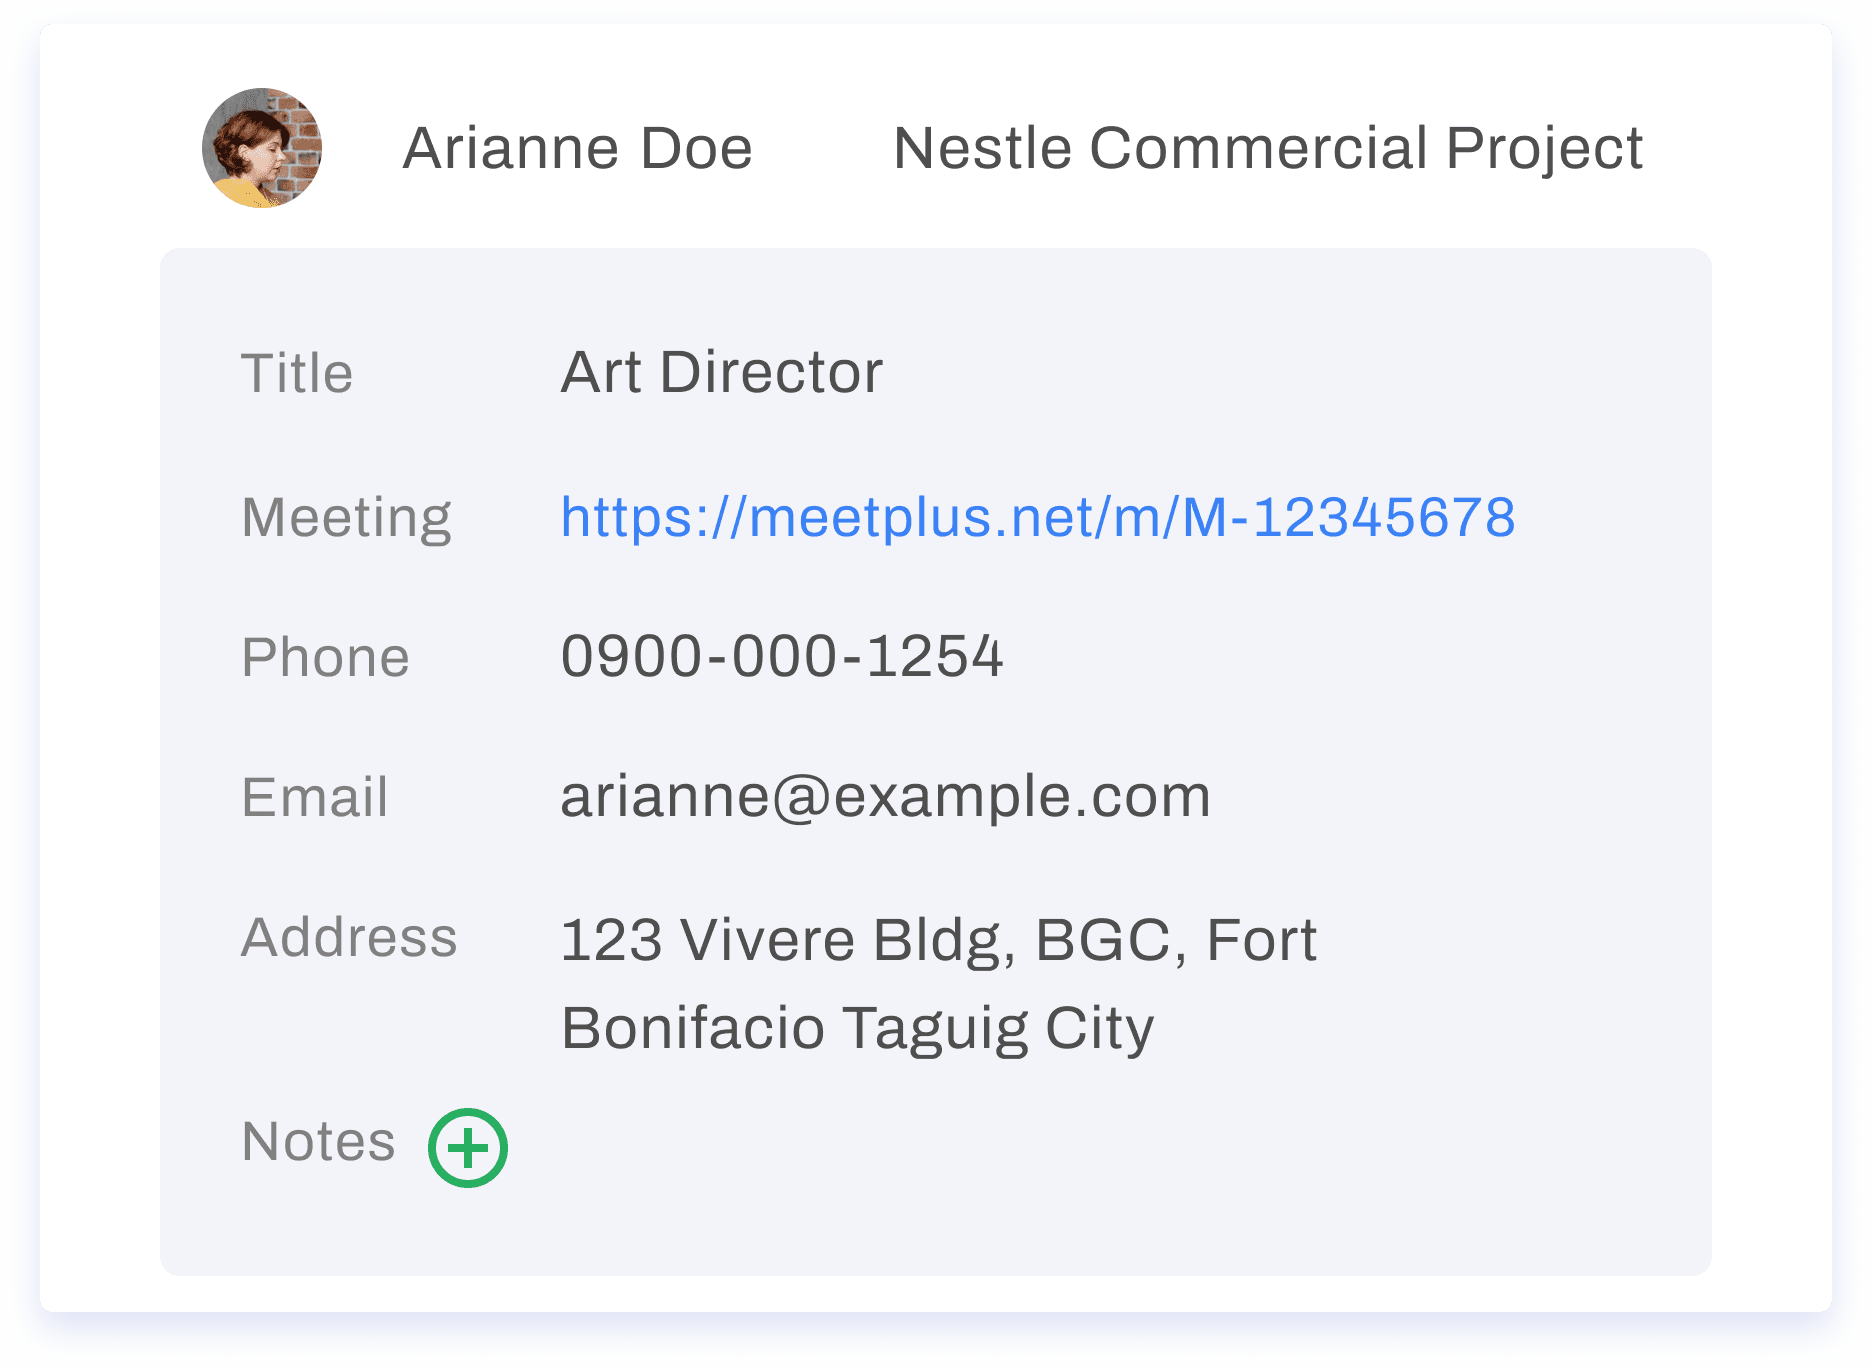Click the green add Notes plus icon
This screenshot has width=1872, height=1368.
(468, 1147)
